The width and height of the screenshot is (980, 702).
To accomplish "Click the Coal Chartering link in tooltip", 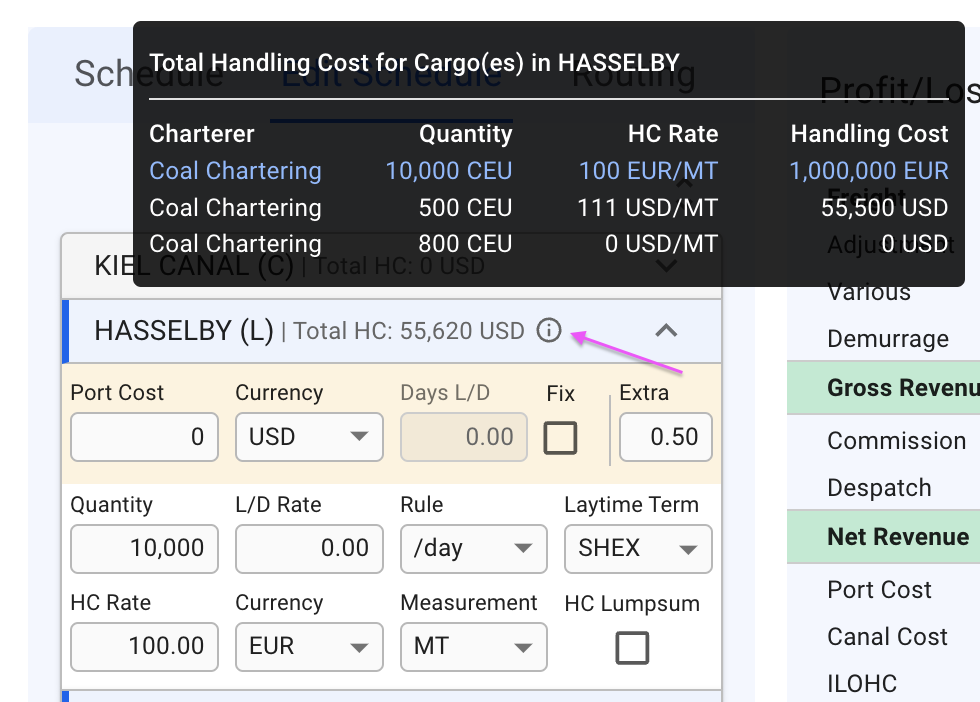I will pyautogui.click(x=235, y=171).
